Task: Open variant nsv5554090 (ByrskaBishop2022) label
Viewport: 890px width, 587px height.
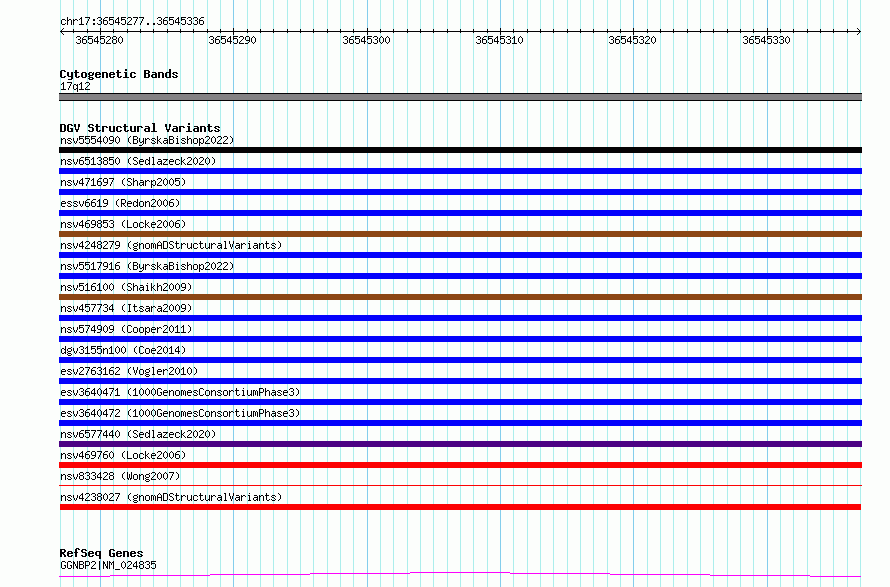Action: tap(147, 140)
